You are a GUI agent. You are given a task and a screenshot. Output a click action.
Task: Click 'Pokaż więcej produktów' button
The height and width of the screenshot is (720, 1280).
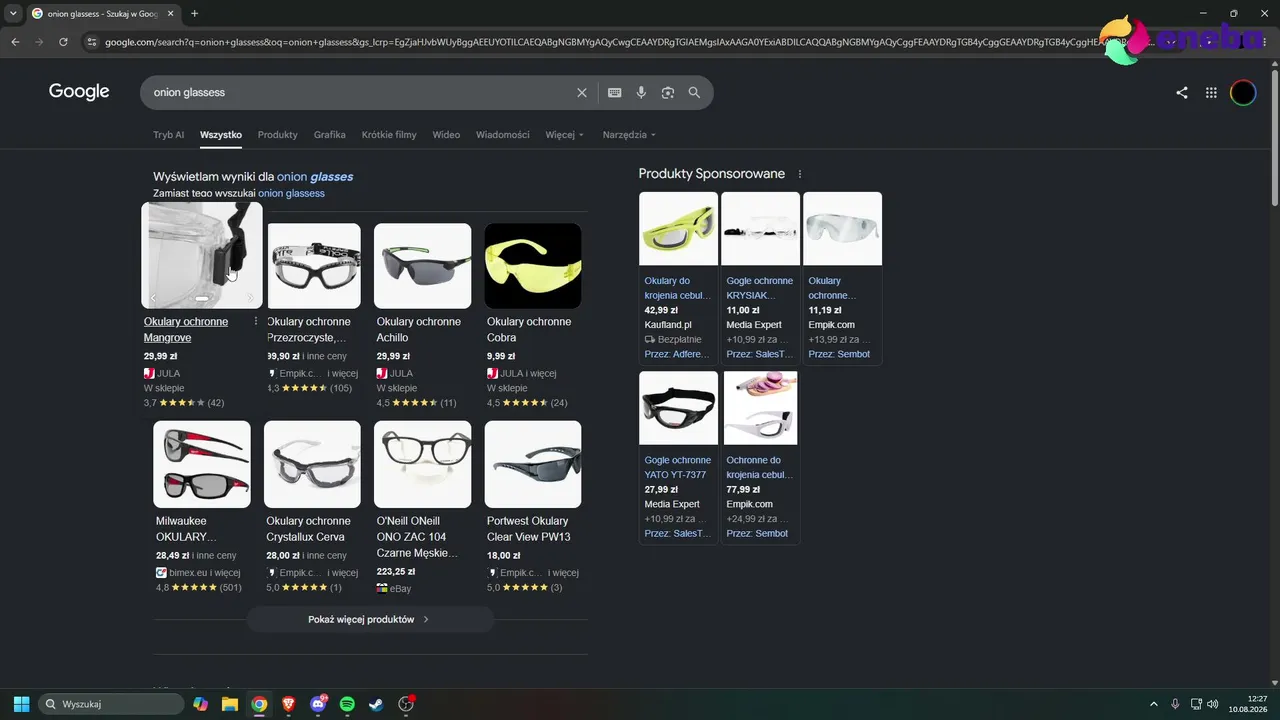(370, 620)
